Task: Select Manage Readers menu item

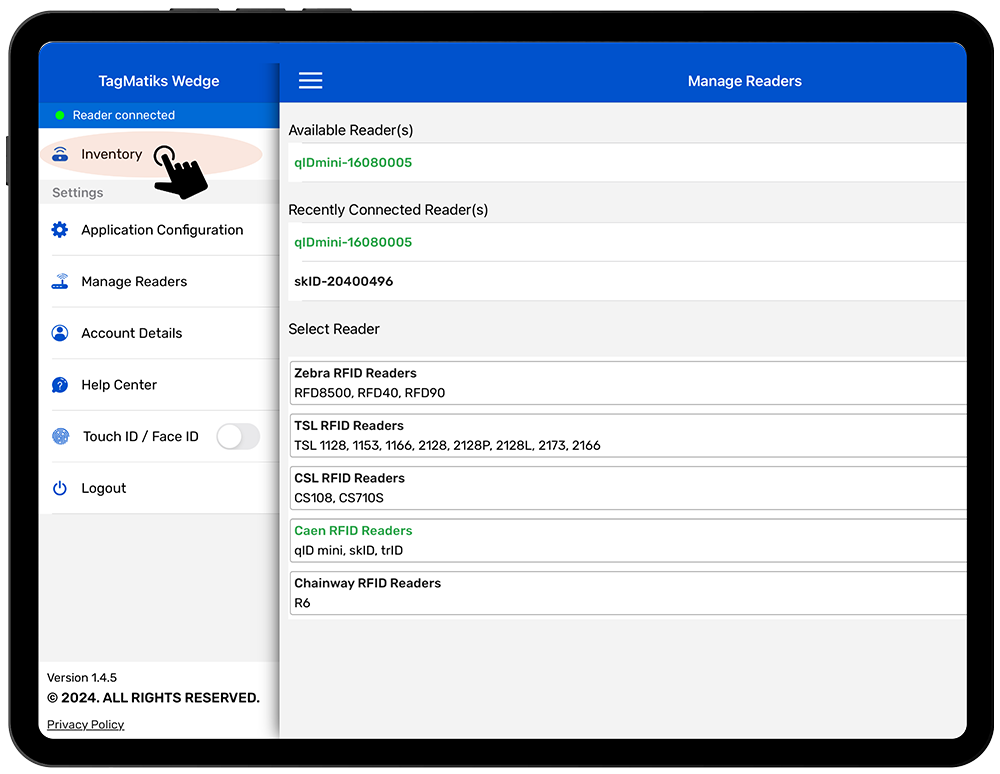Action: [x=134, y=282]
